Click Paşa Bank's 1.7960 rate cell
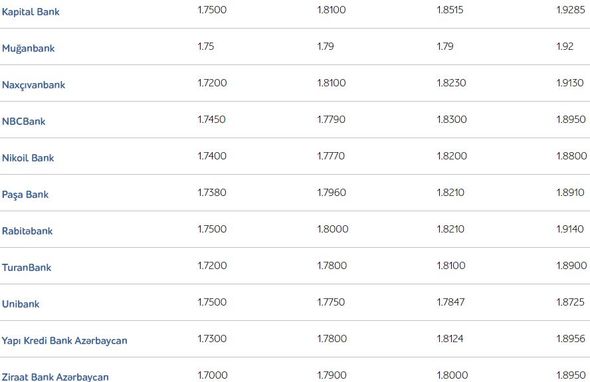This screenshot has width=590, height=382. (x=331, y=192)
